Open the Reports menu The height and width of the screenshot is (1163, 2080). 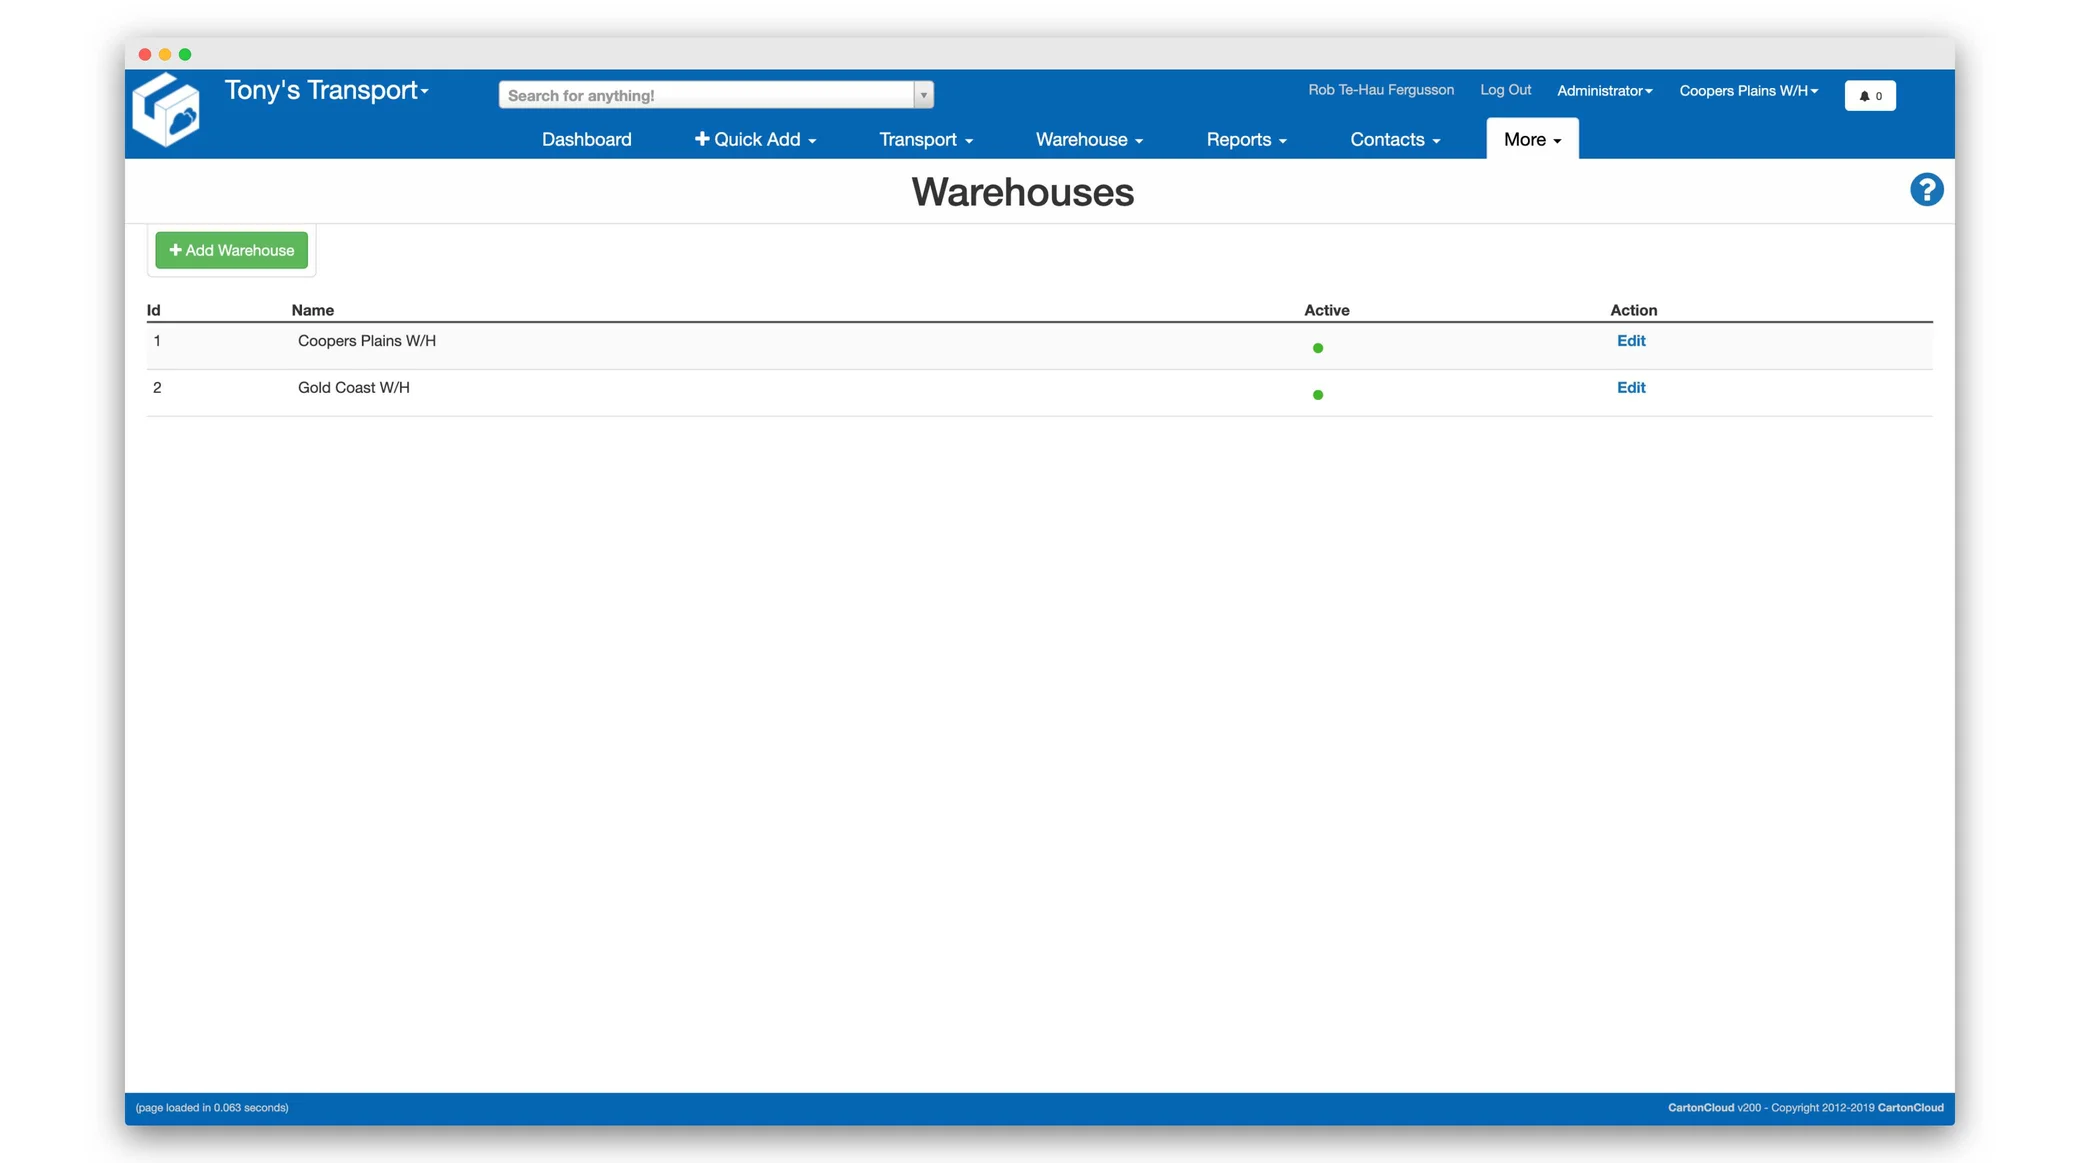coord(1245,140)
